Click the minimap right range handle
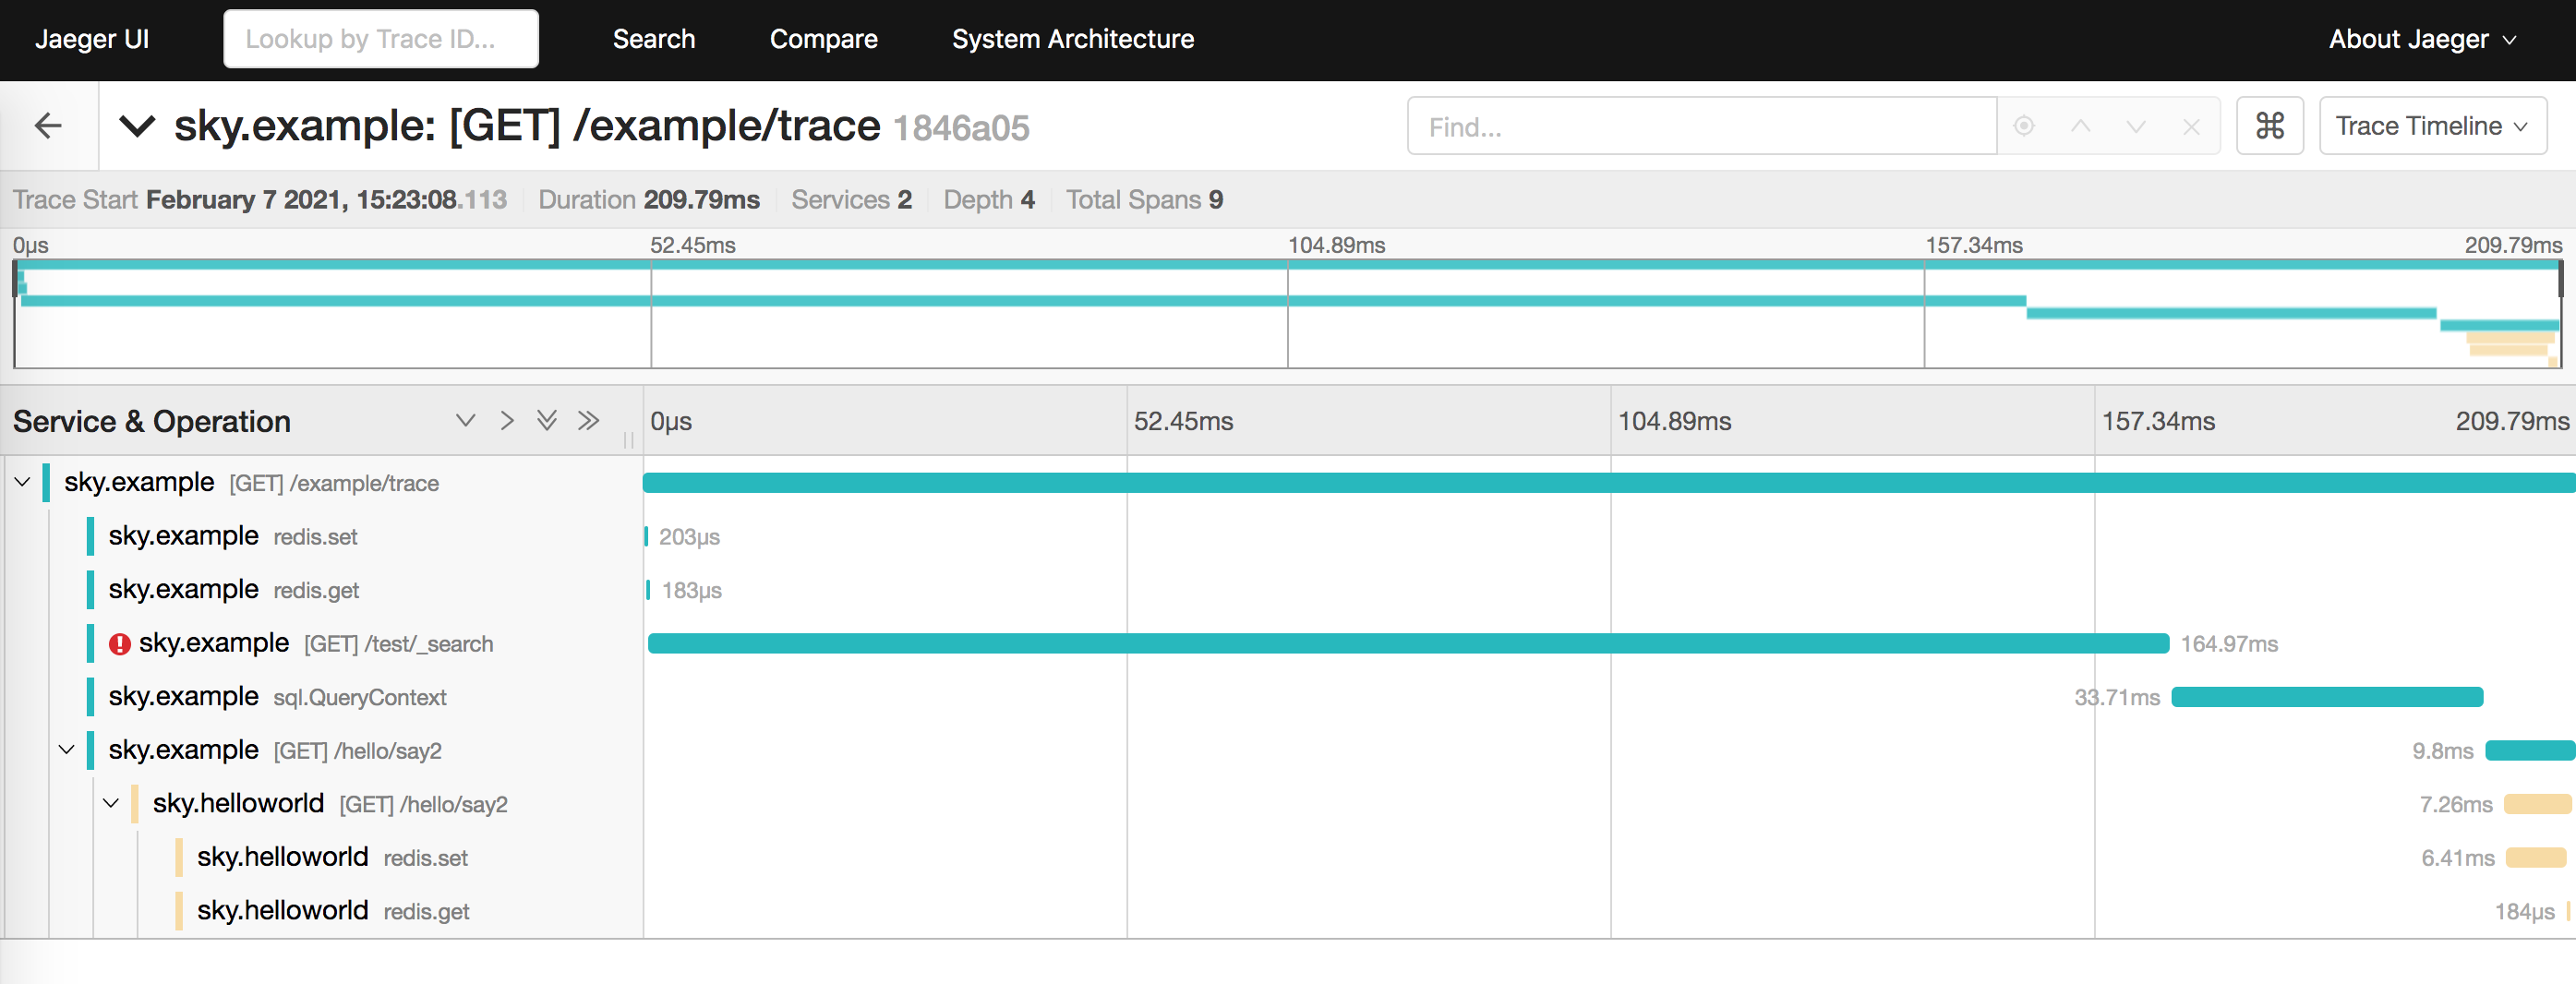Viewport: 2576px width, 984px height. [x=2561, y=278]
